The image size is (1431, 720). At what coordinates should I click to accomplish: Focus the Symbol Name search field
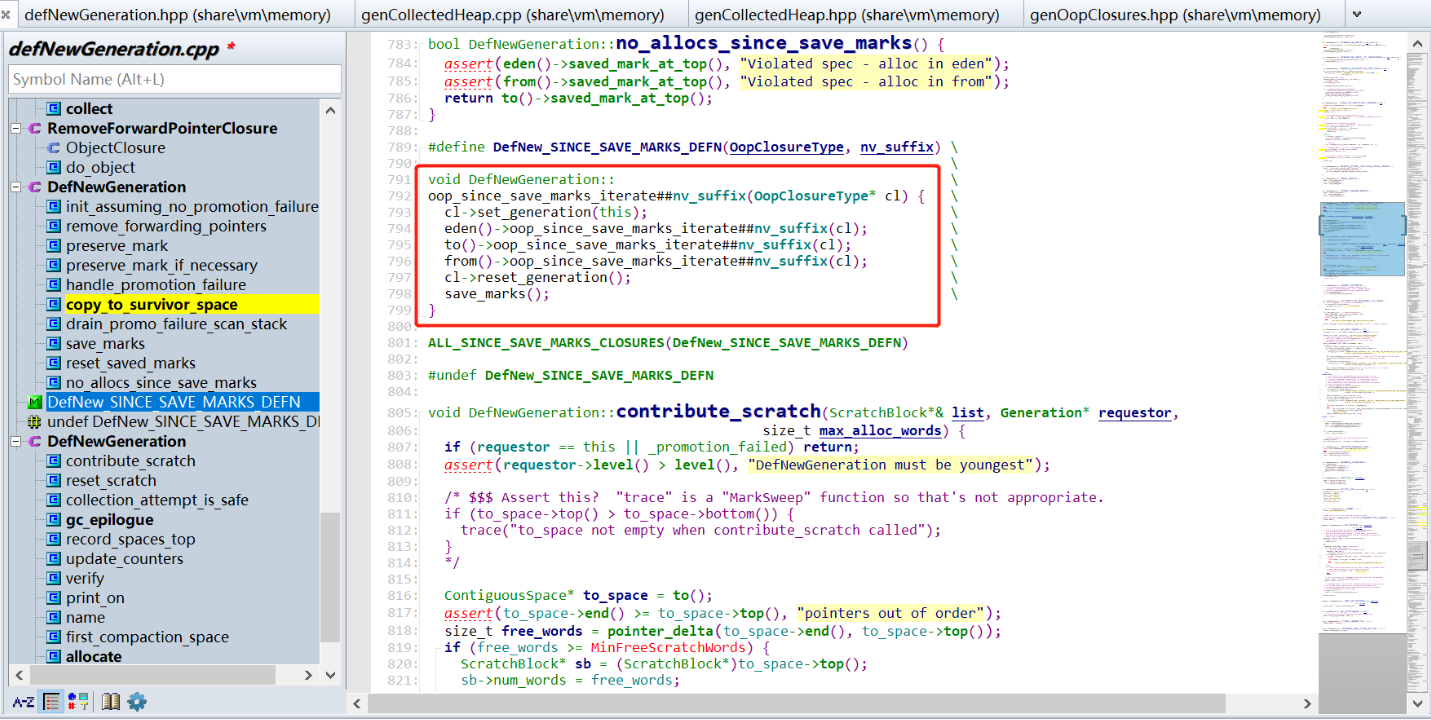pyautogui.click(x=175, y=79)
